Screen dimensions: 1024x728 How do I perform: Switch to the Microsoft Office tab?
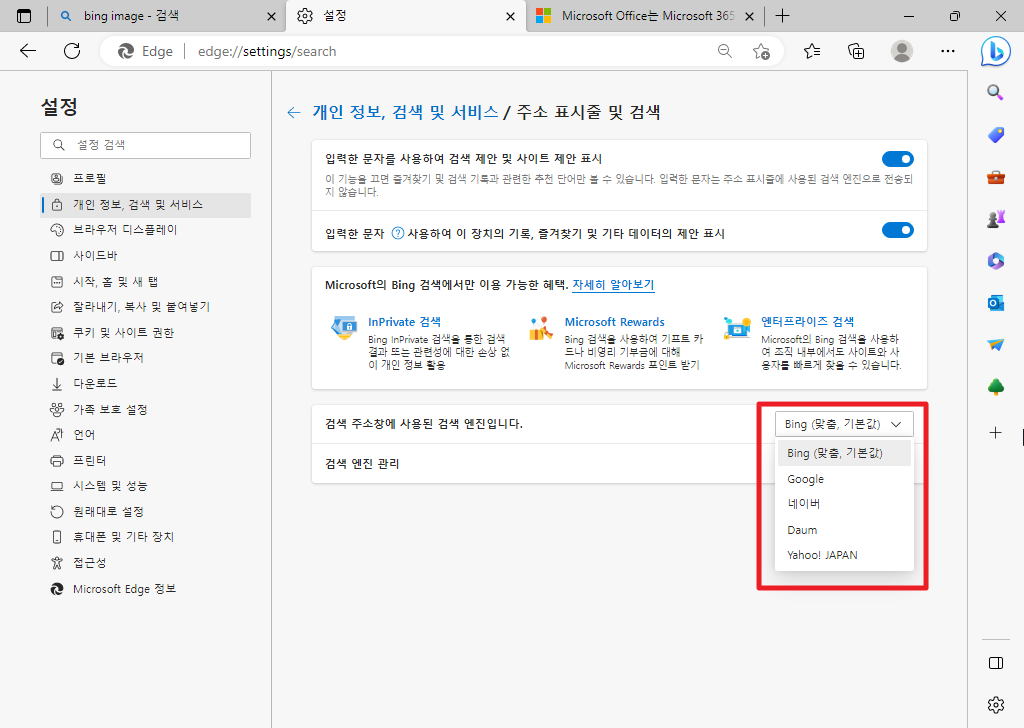(x=645, y=16)
